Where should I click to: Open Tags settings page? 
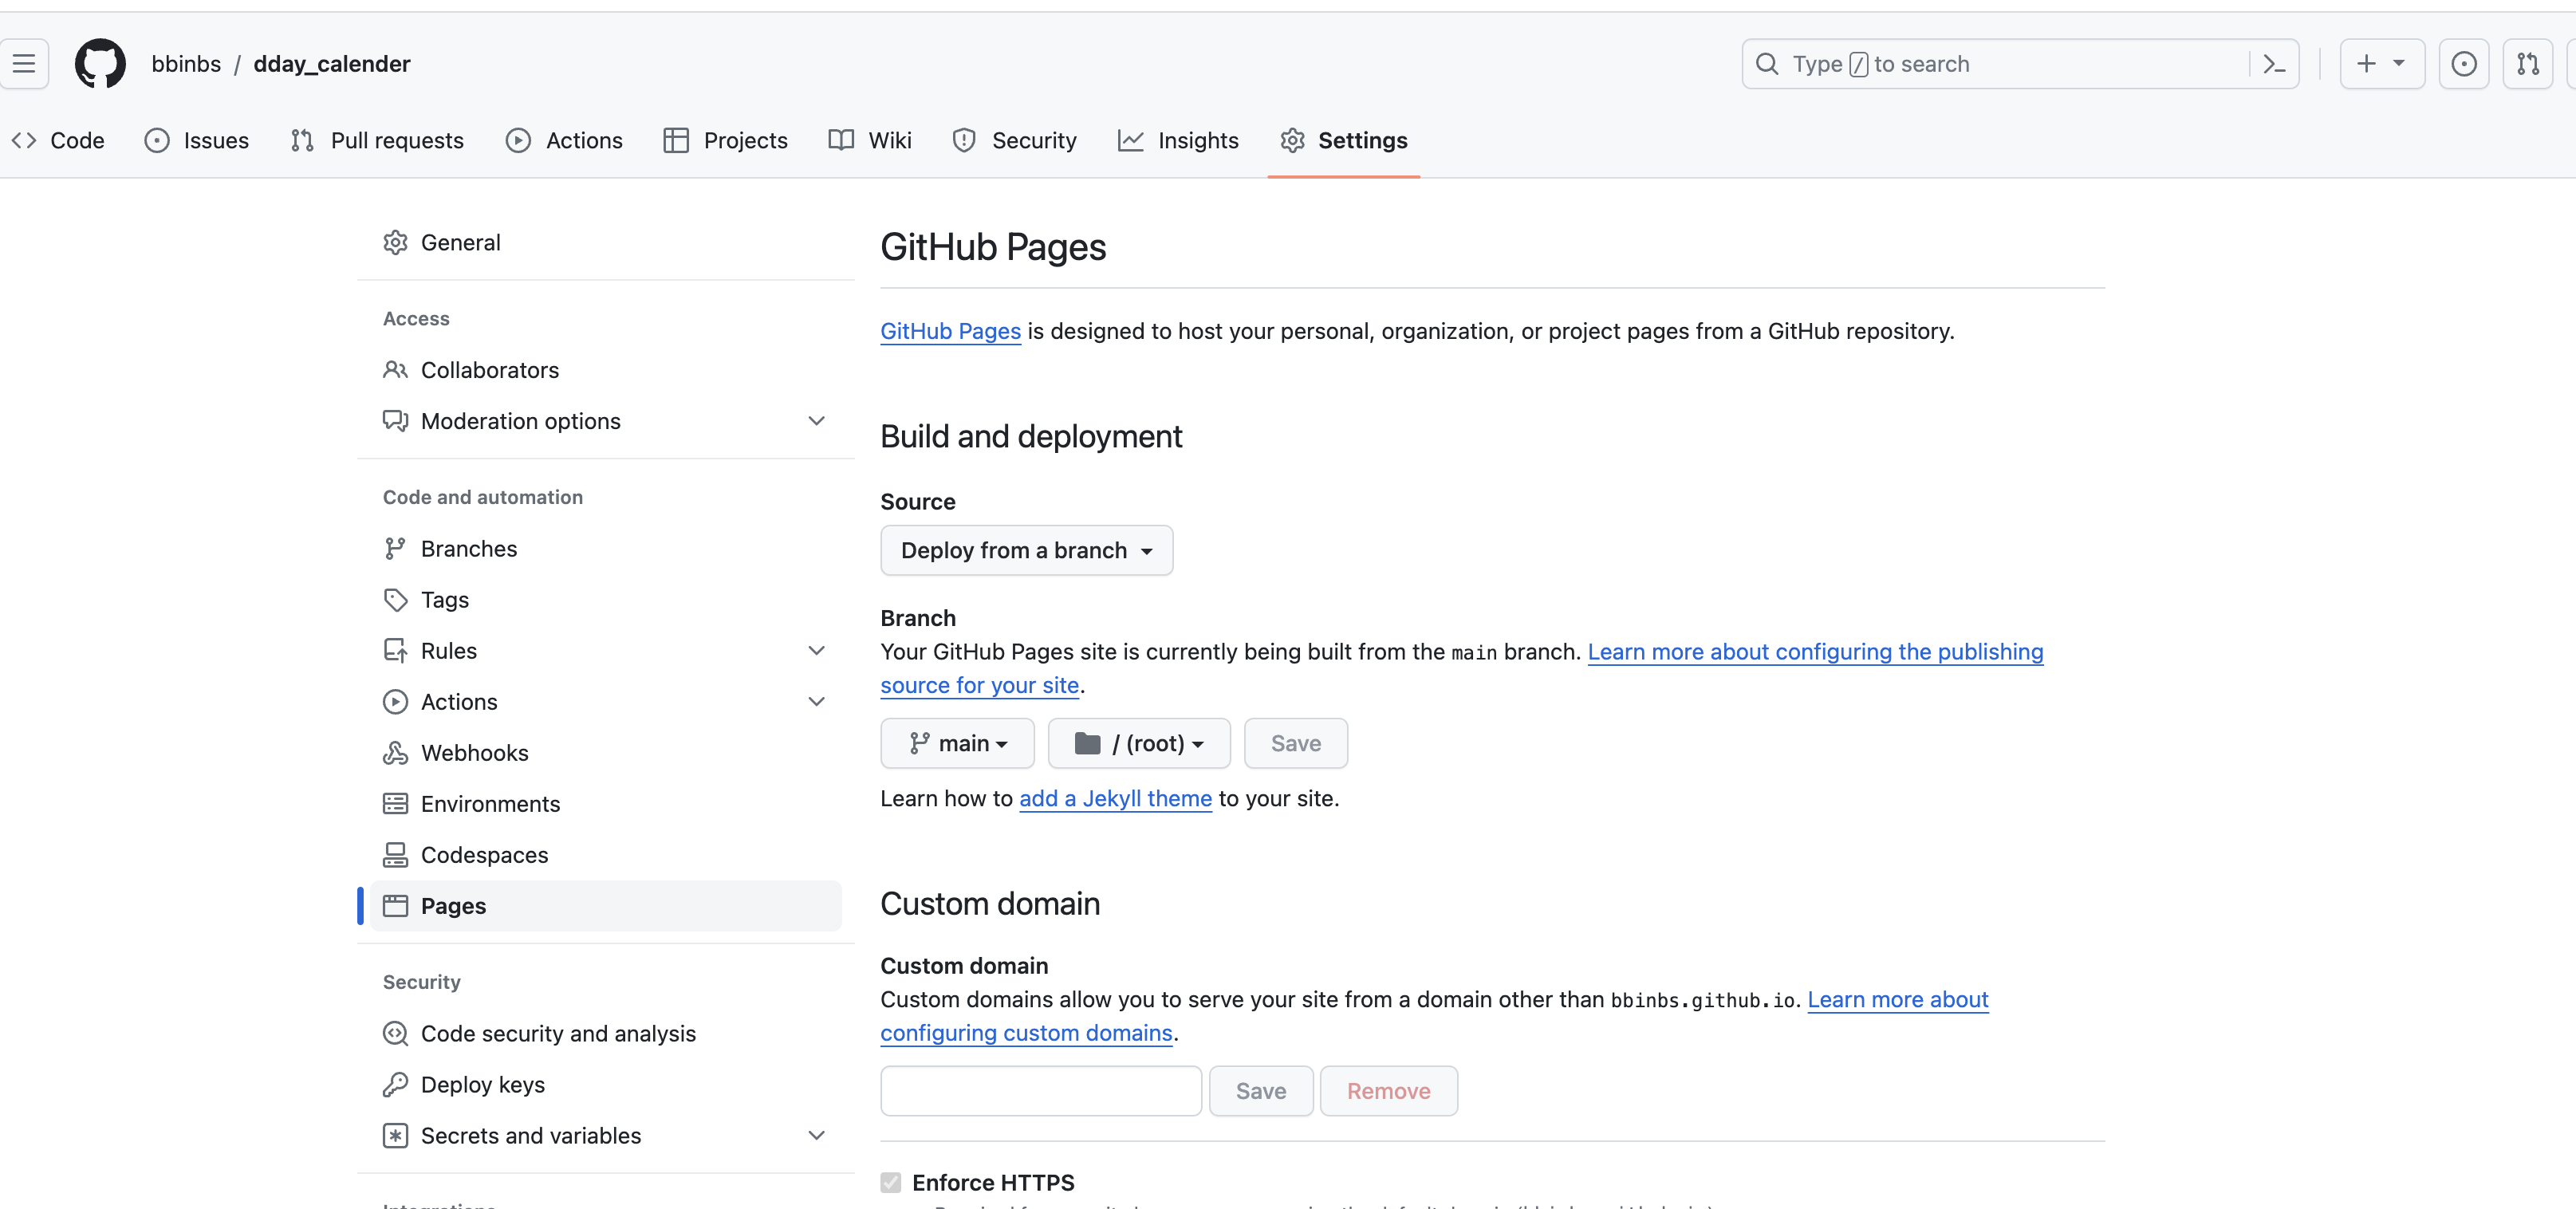[x=605, y=600]
